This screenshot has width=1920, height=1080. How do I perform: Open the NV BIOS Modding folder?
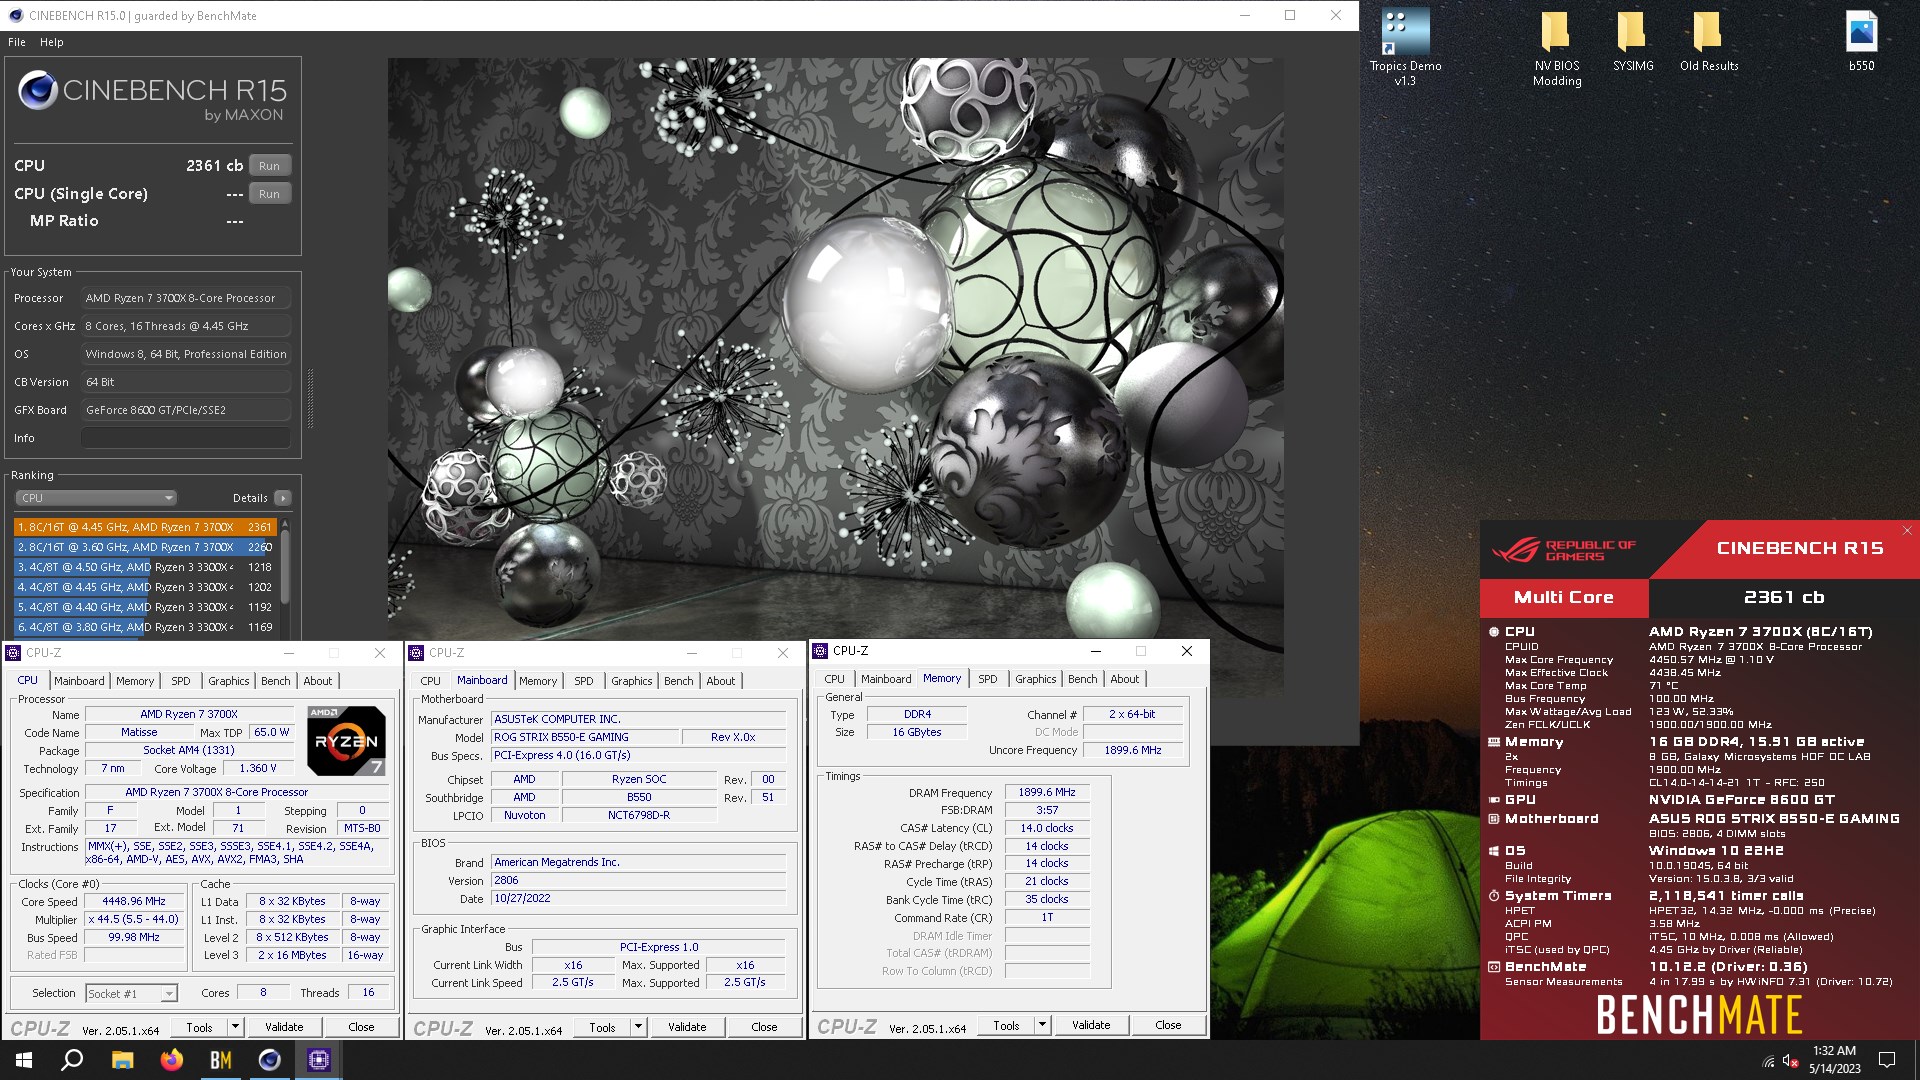(1557, 47)
